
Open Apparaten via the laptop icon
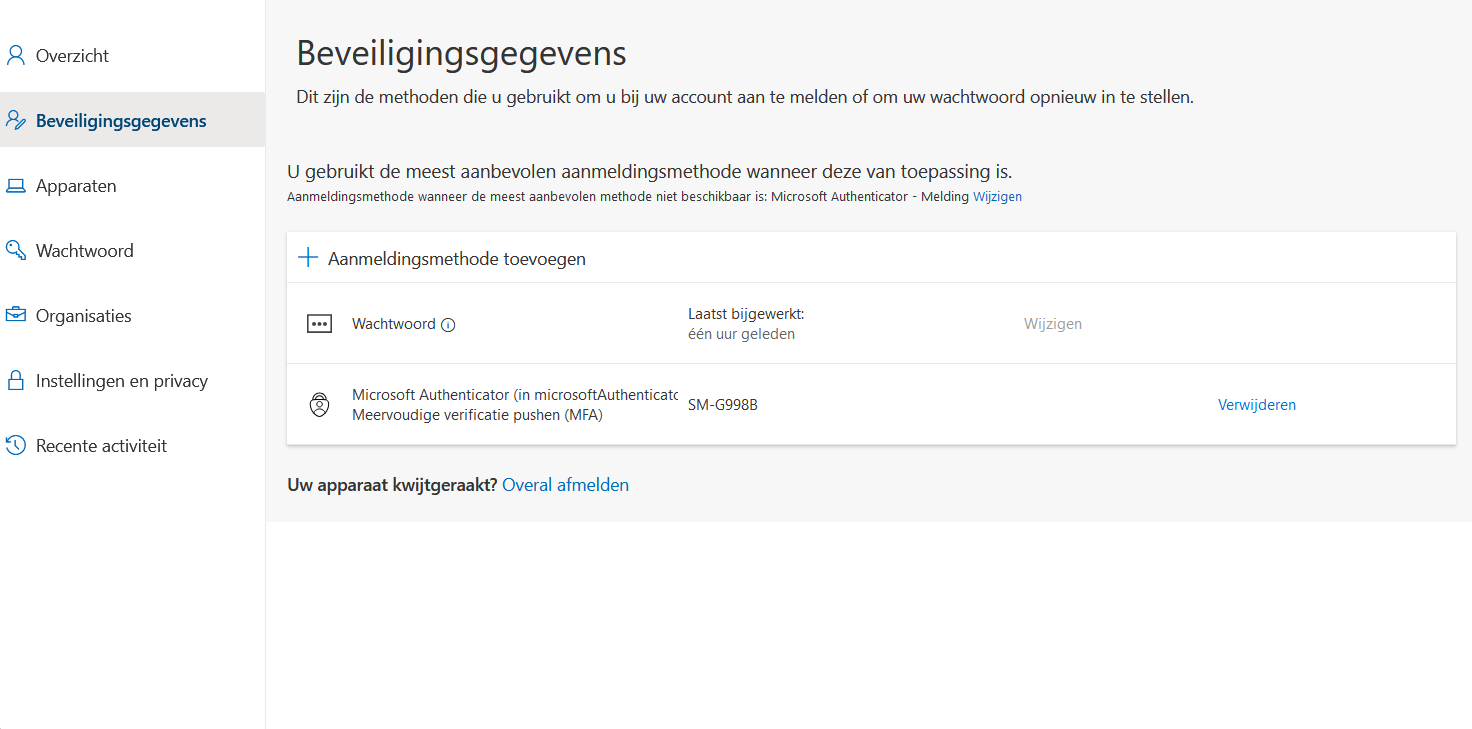tap(14, 184)
